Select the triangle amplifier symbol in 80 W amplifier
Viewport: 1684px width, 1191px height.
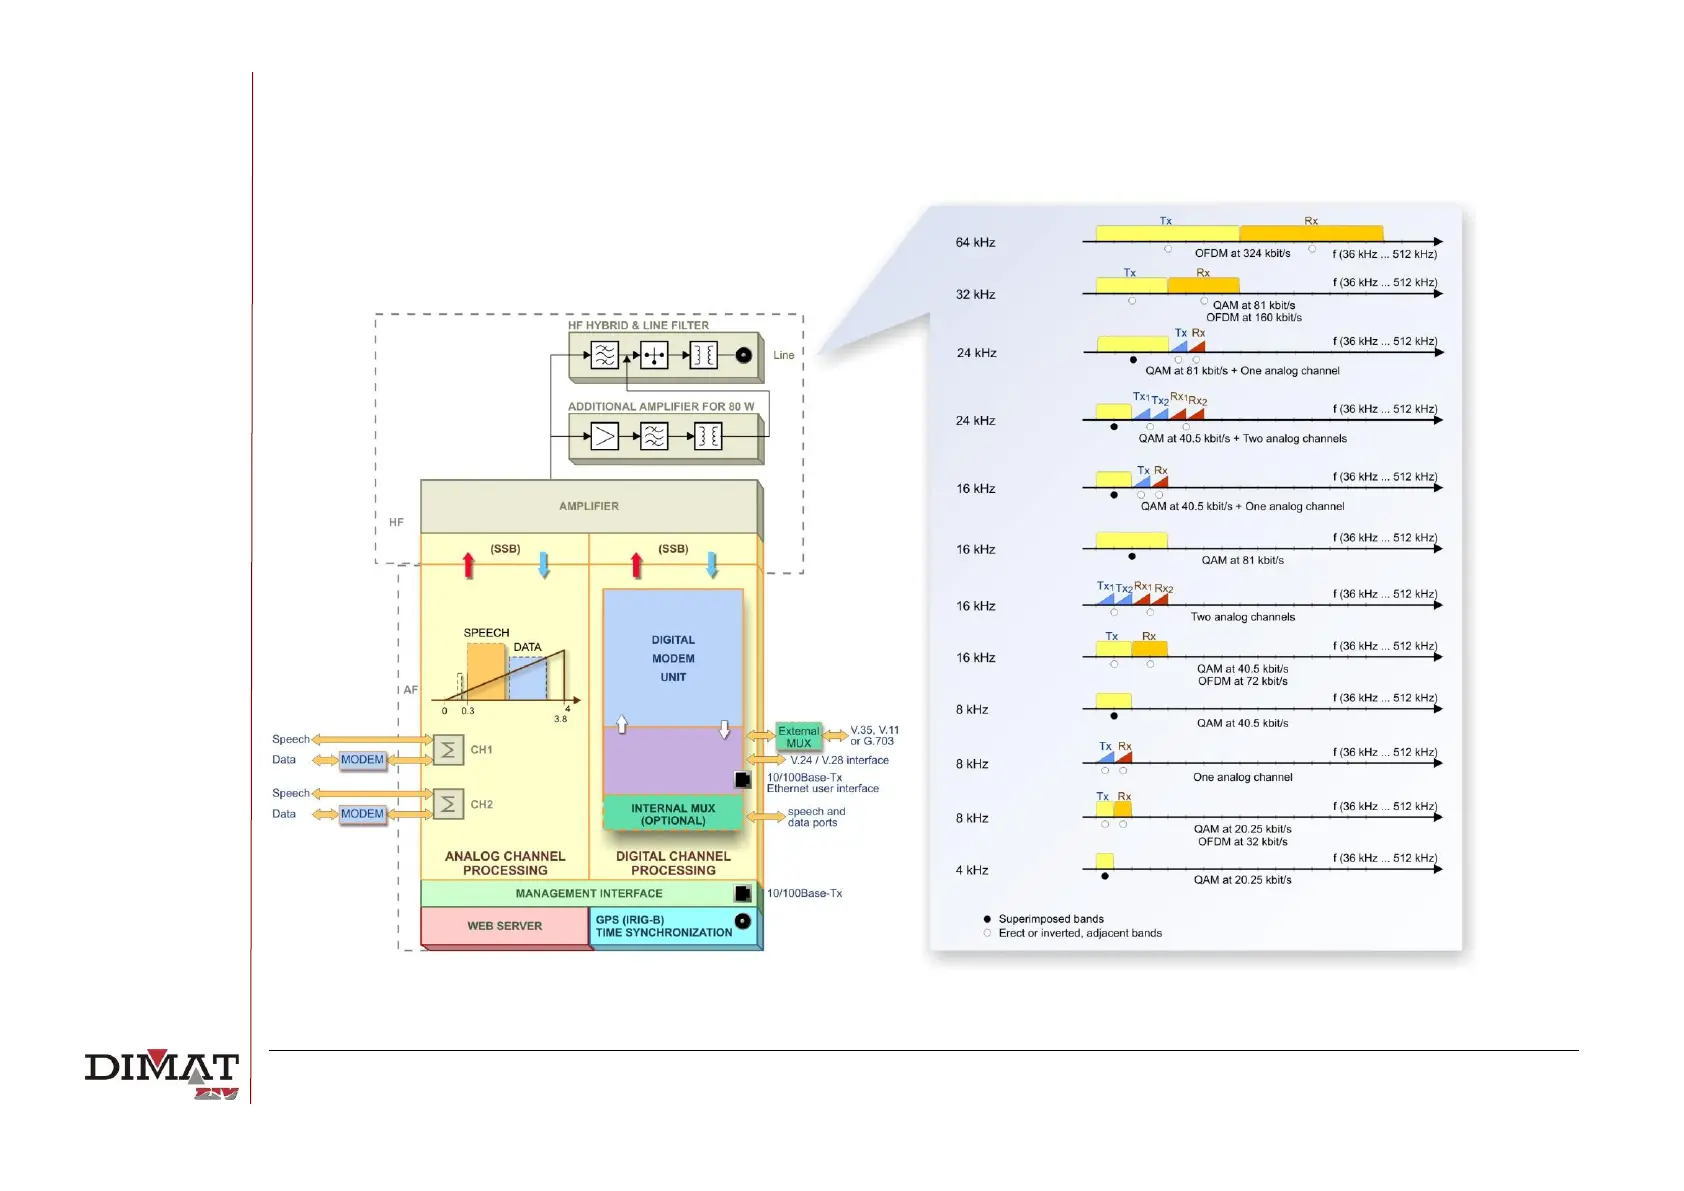click(605, 436)
